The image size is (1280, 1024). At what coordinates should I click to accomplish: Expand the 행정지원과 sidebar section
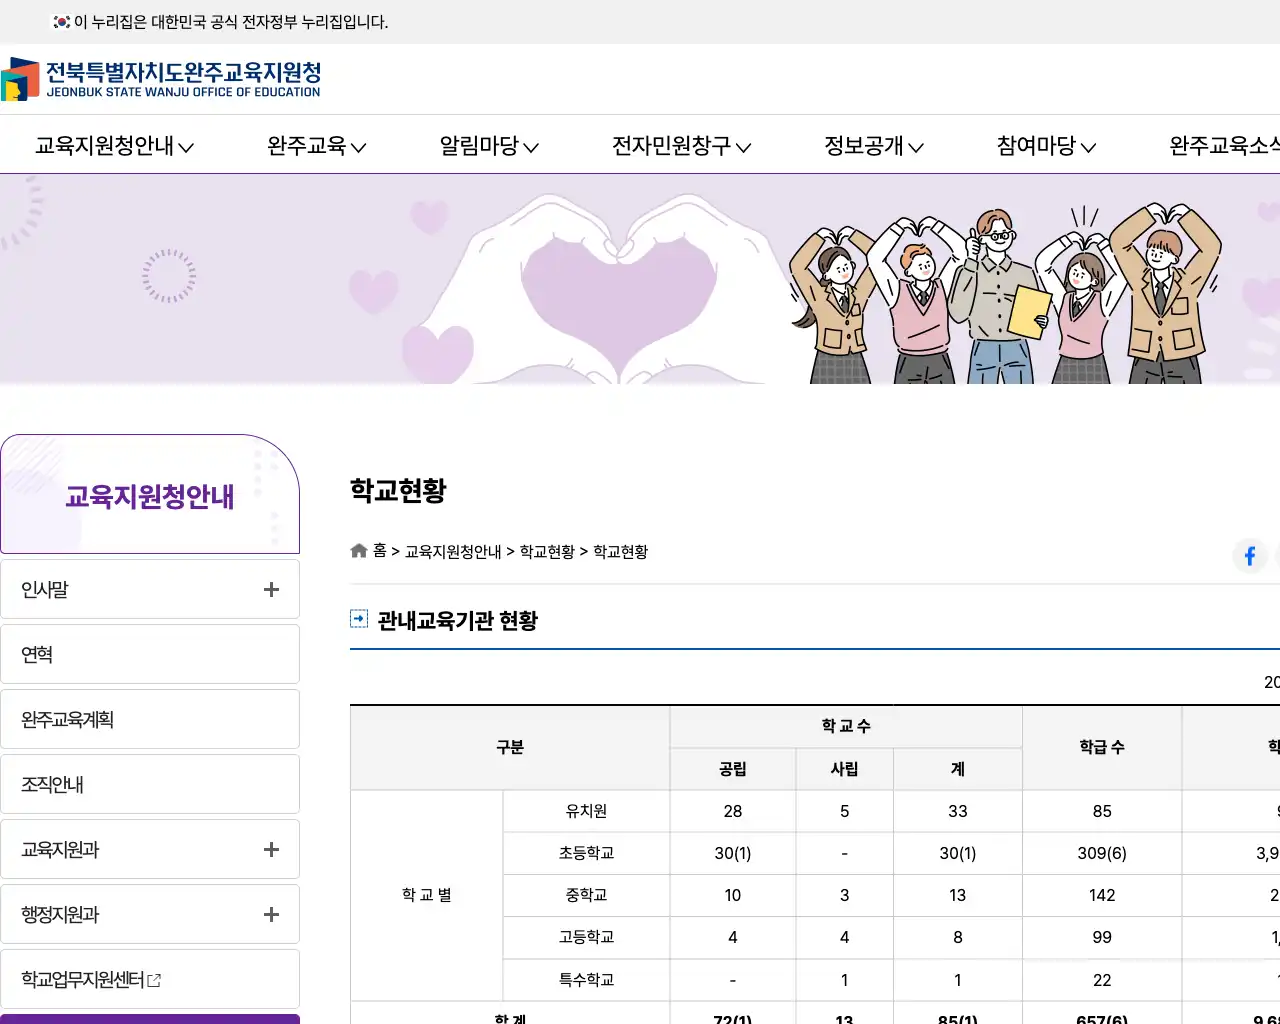coord(270,914)
